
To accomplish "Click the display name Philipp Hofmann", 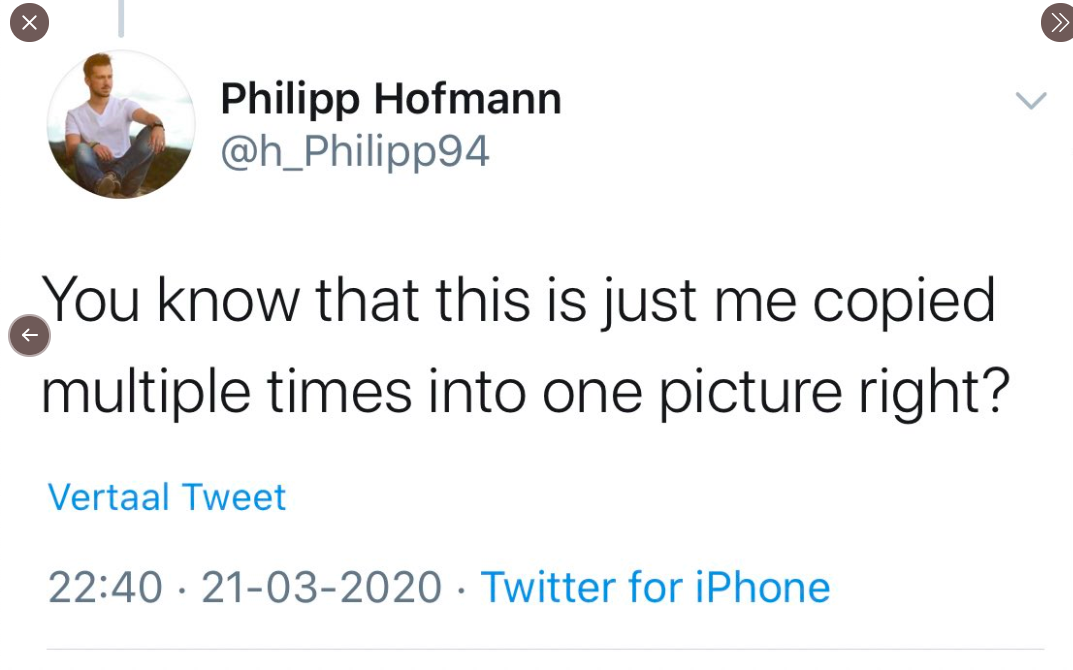I will click(x=390, y=99).
